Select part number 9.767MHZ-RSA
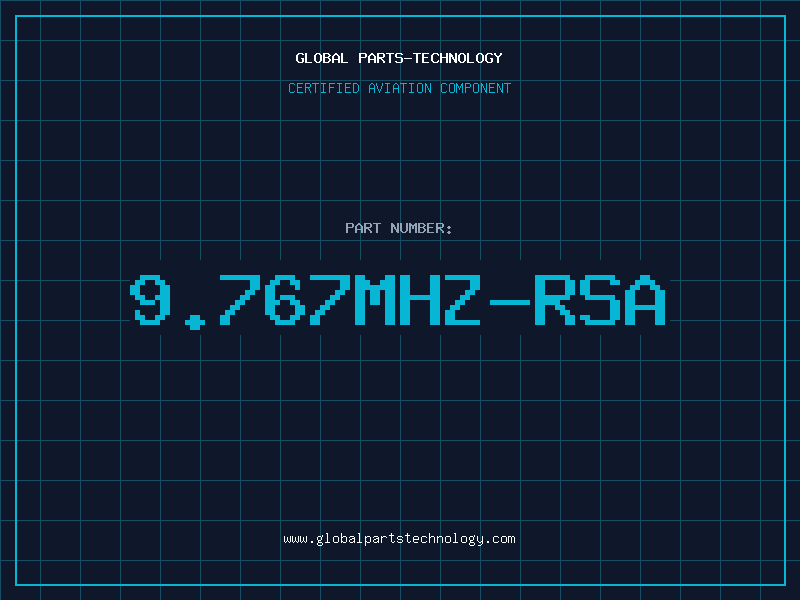800x600 pixels. [398, 301]
